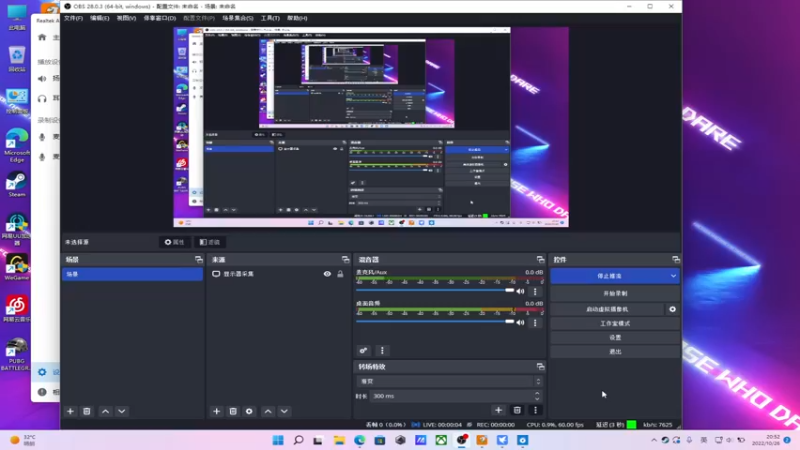Adjust the 麦克风/Aux volume slider
This screenshot has width=800, height=450.
tap(435, 290)
